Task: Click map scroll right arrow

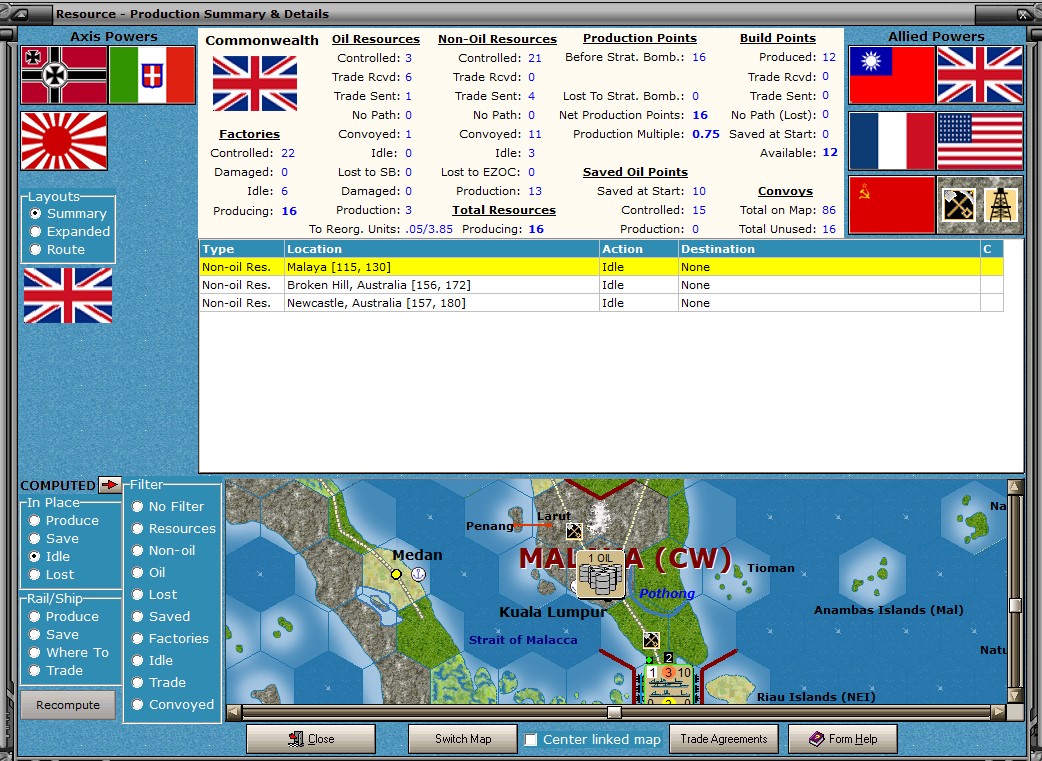Action: (999, 712)
